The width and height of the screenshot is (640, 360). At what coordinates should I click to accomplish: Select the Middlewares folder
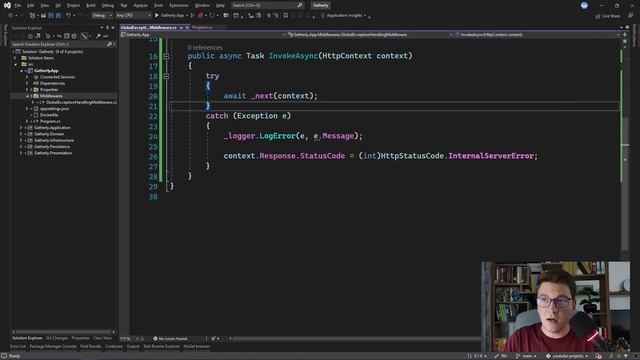click(51, 96)
